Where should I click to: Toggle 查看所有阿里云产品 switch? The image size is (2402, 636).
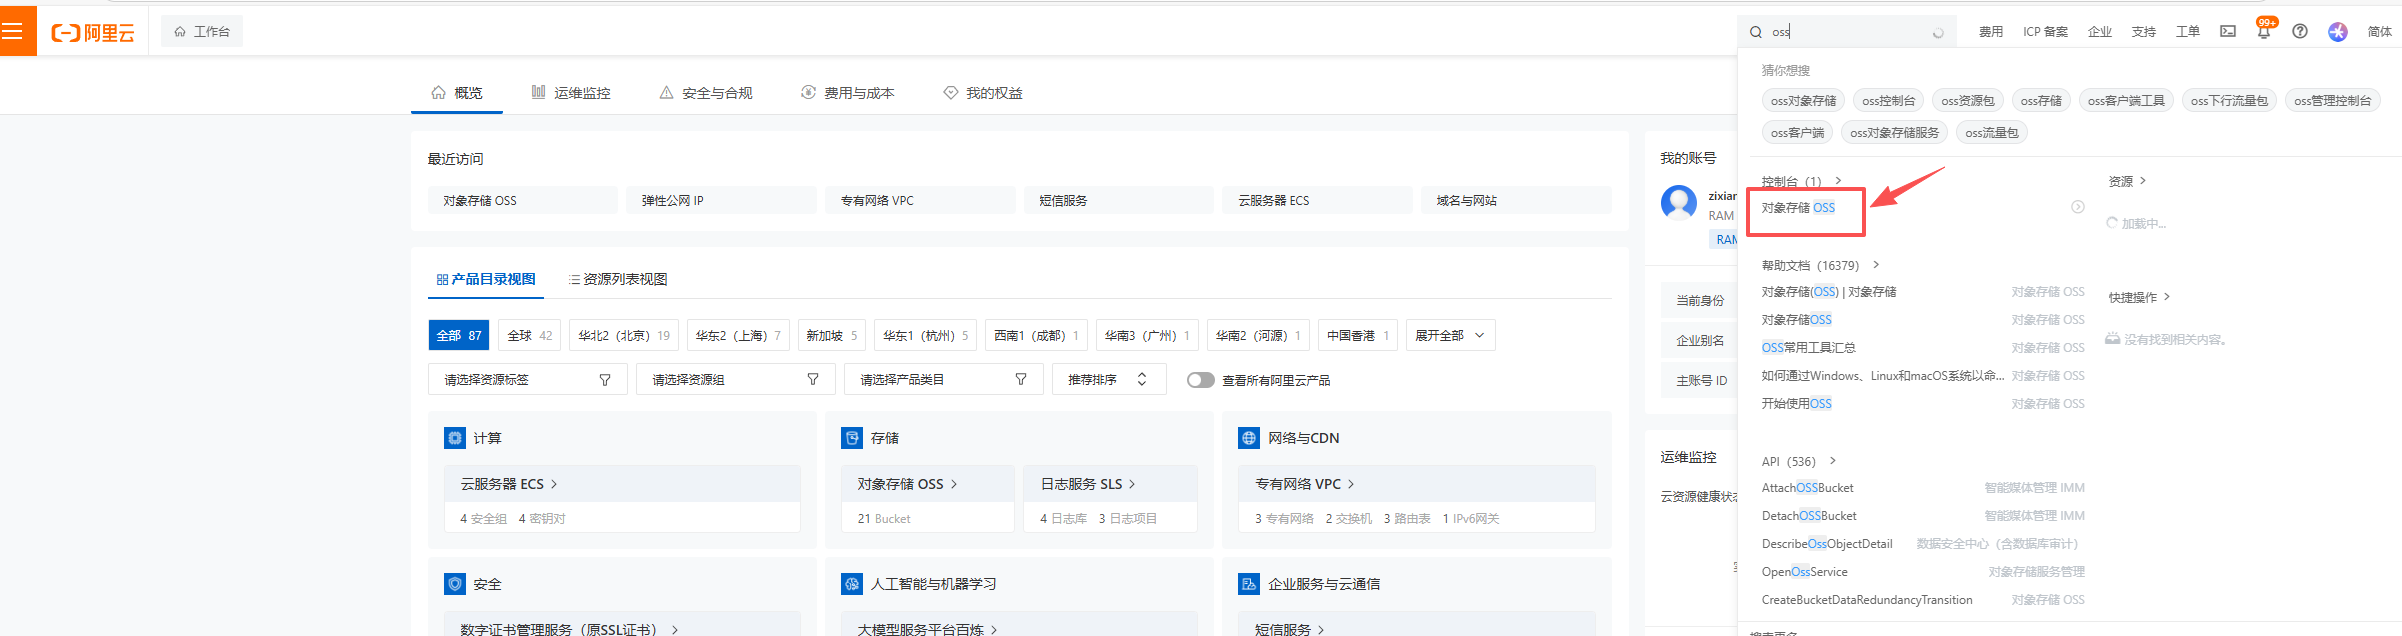tap(1200, 380)
